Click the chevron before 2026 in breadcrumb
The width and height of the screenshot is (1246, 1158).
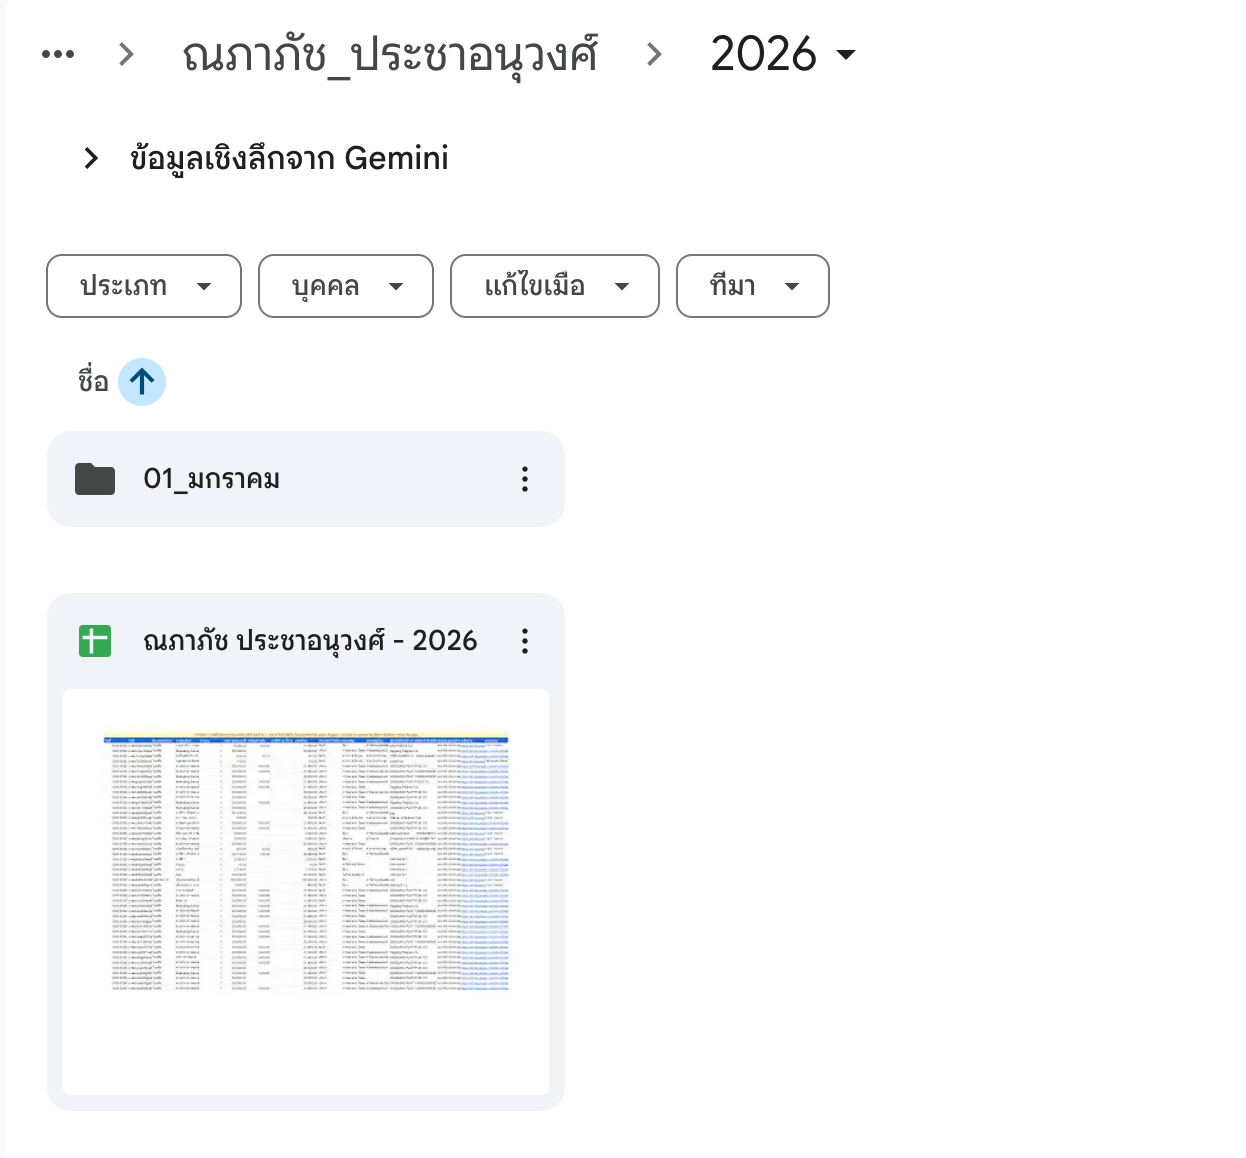pos(653,55)
